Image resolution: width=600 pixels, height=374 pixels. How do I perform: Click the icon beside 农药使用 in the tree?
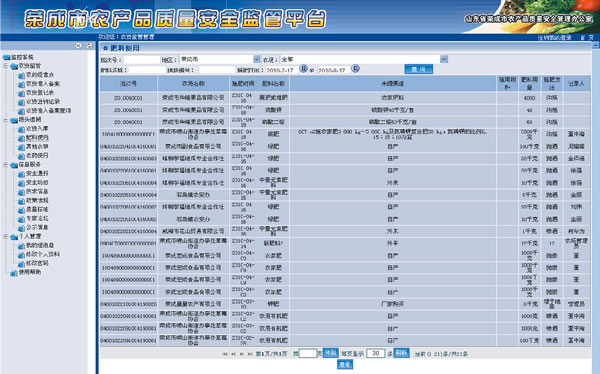point(21,156)
